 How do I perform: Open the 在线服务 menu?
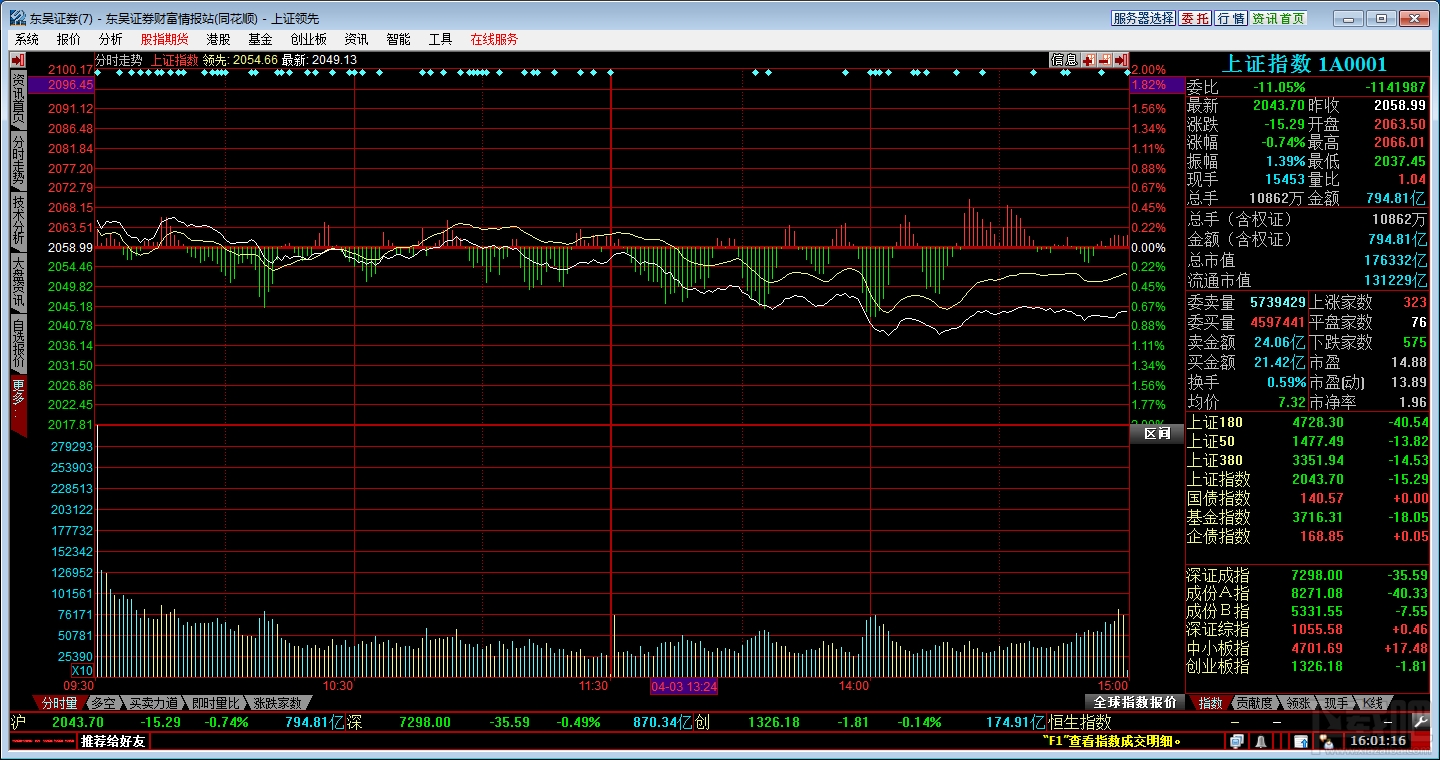pos(494,39)
